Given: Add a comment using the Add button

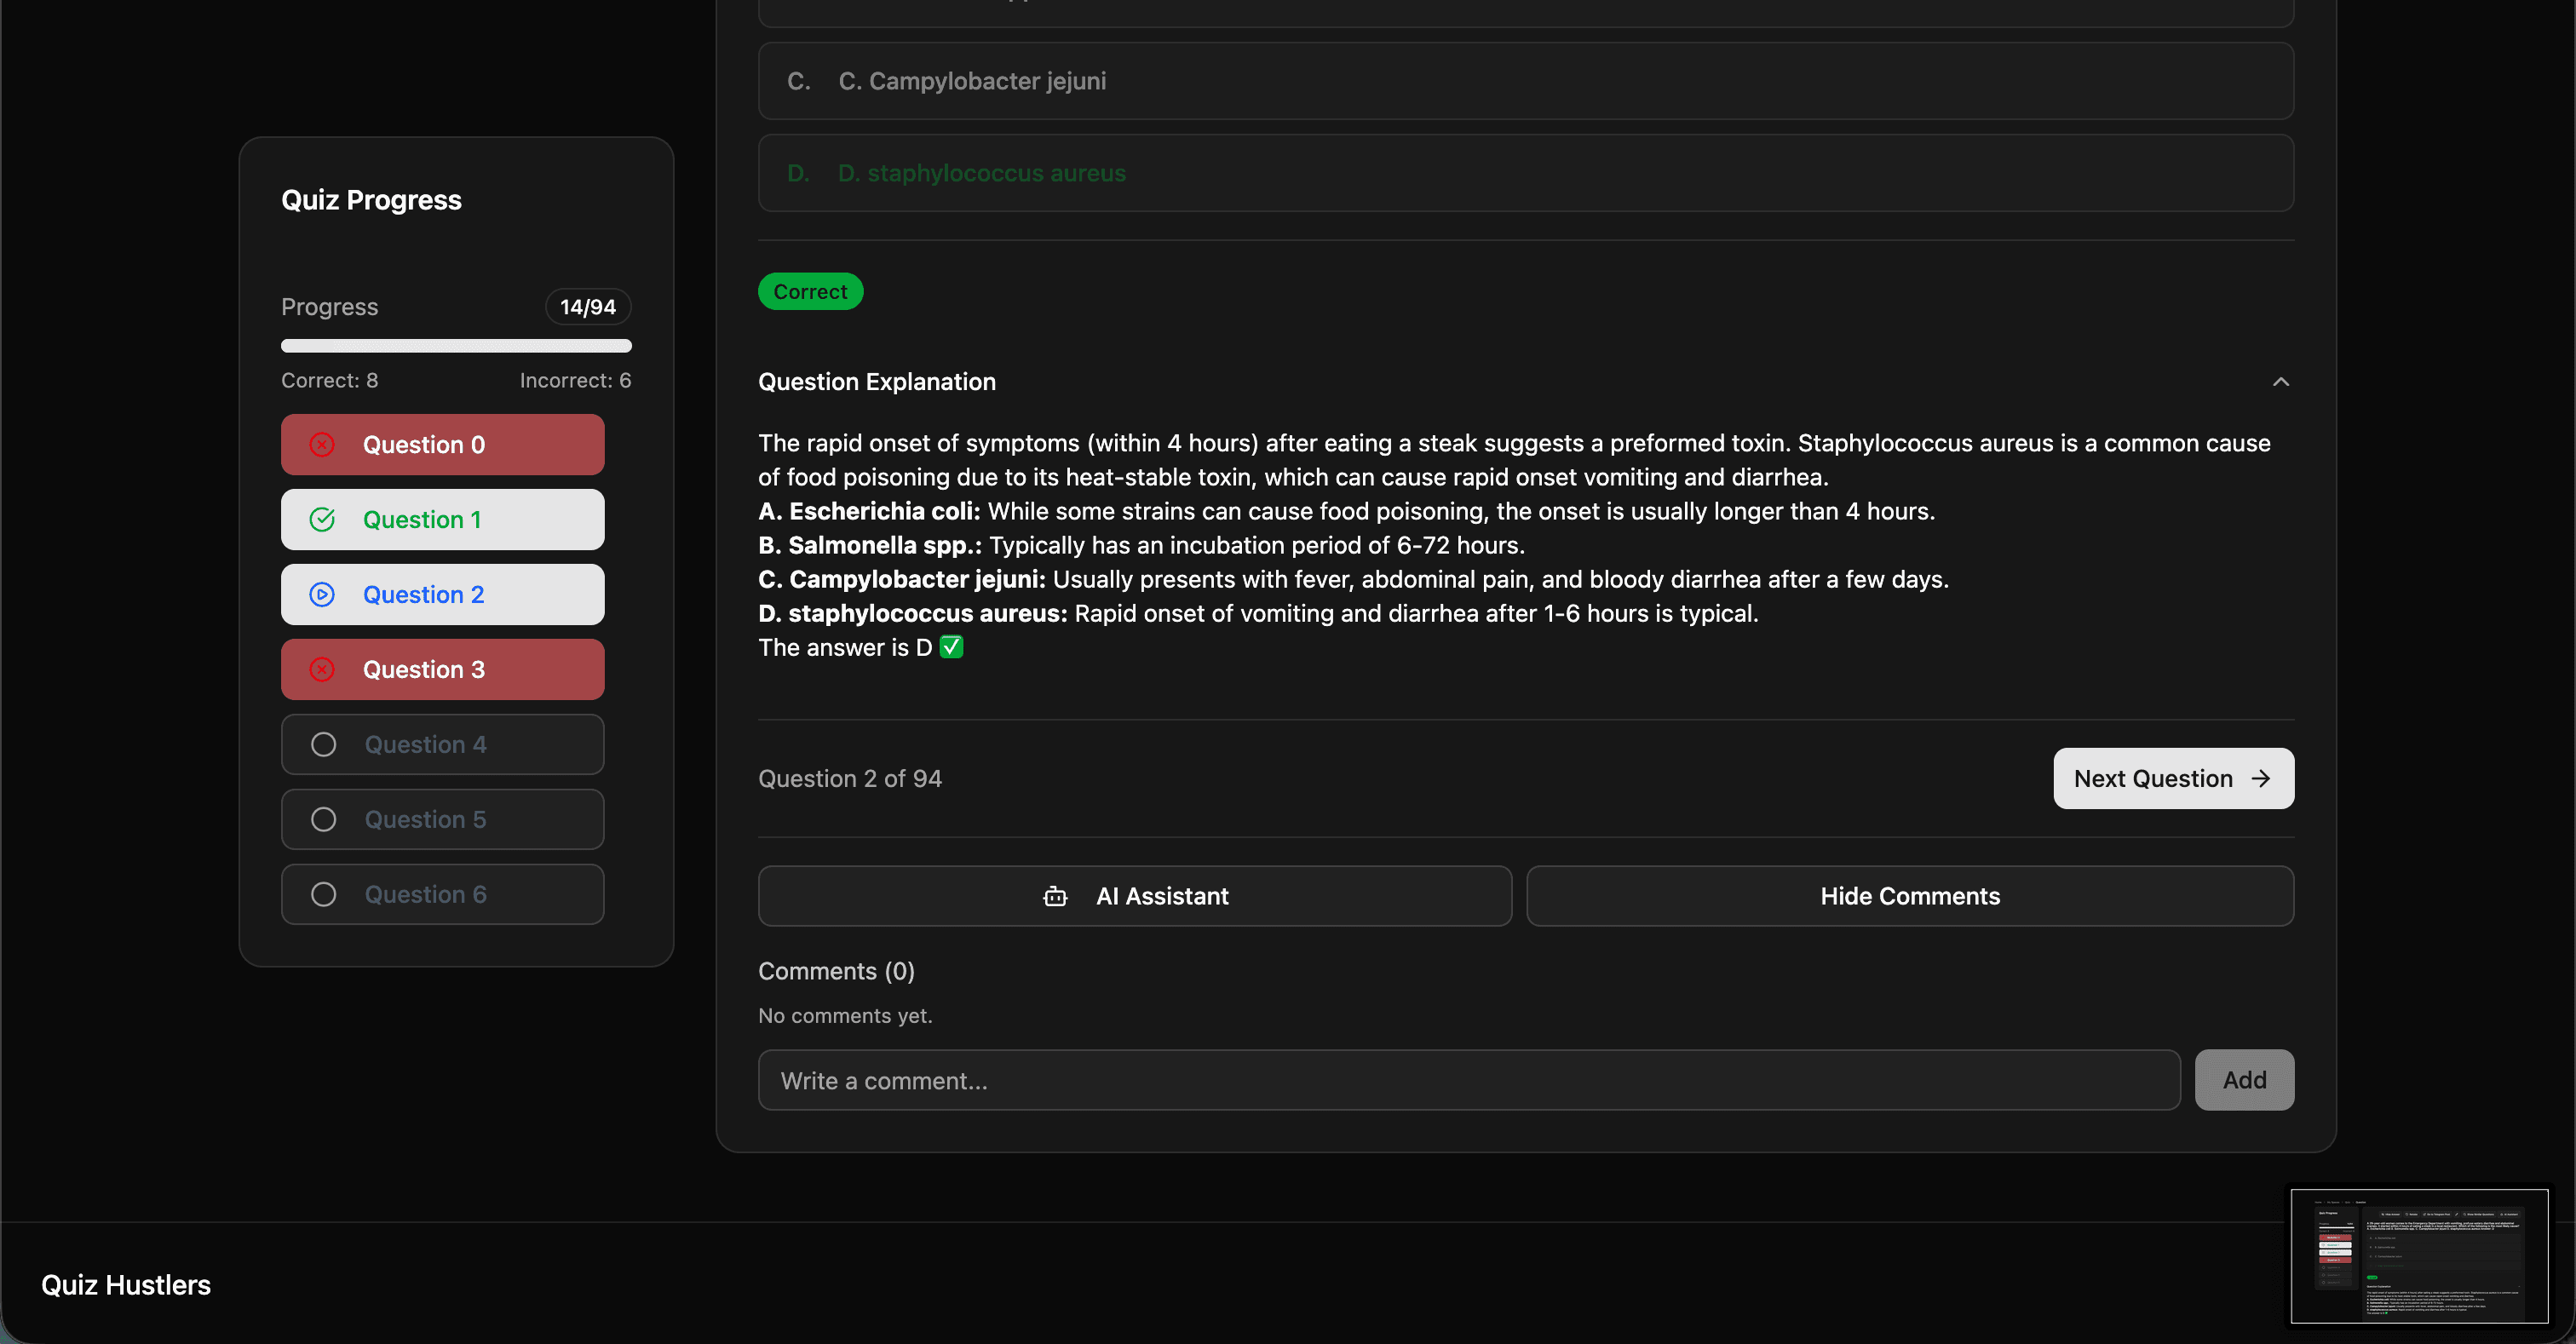Looking at the screenshot, I should 2244,1080.
